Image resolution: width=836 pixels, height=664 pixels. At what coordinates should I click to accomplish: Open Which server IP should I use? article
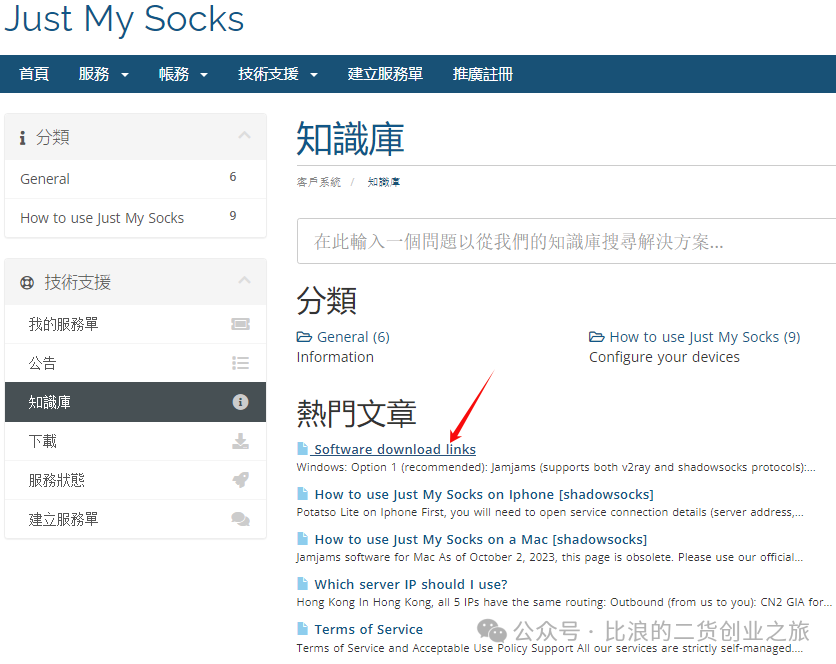pos(411,585)
